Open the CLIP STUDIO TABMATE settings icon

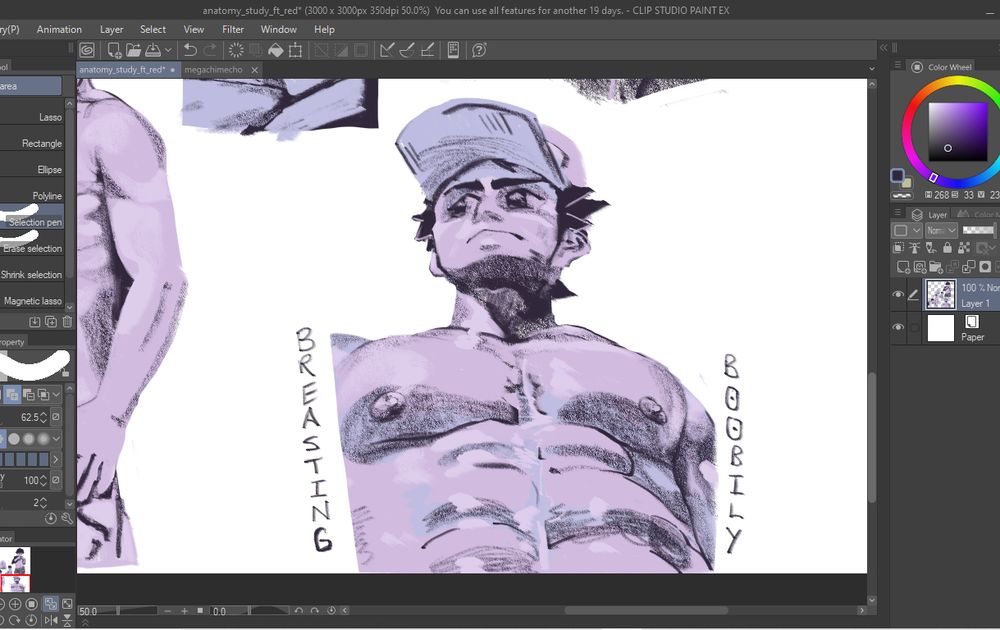453,50
